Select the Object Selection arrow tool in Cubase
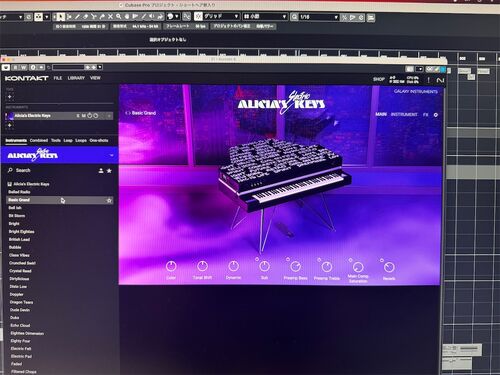 click(60, 16)
